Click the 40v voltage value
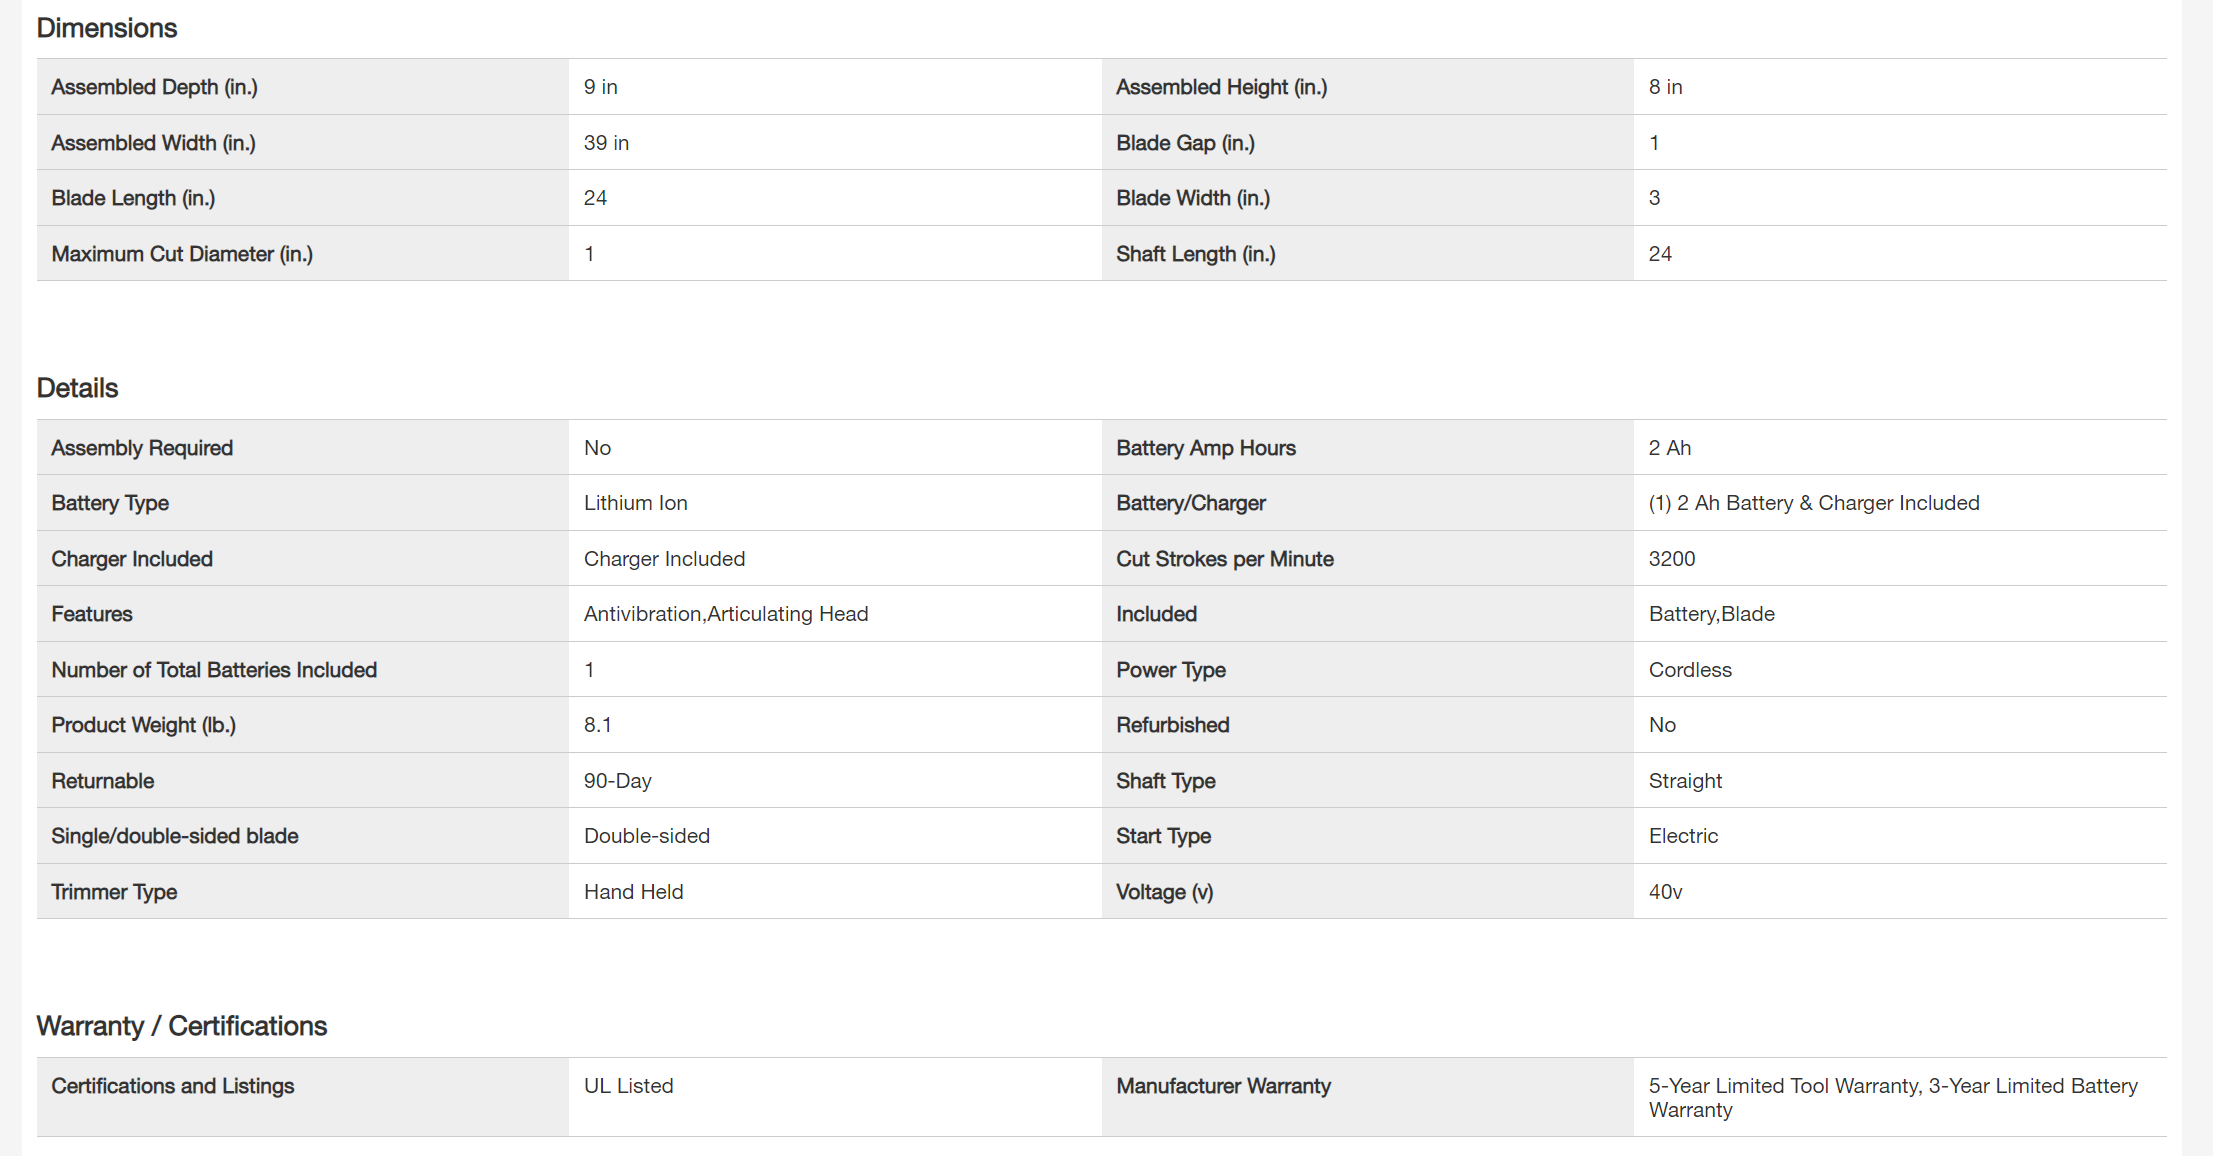Image resolution: width=2213 pixels, height=1156 pixels. point(1665,892)
